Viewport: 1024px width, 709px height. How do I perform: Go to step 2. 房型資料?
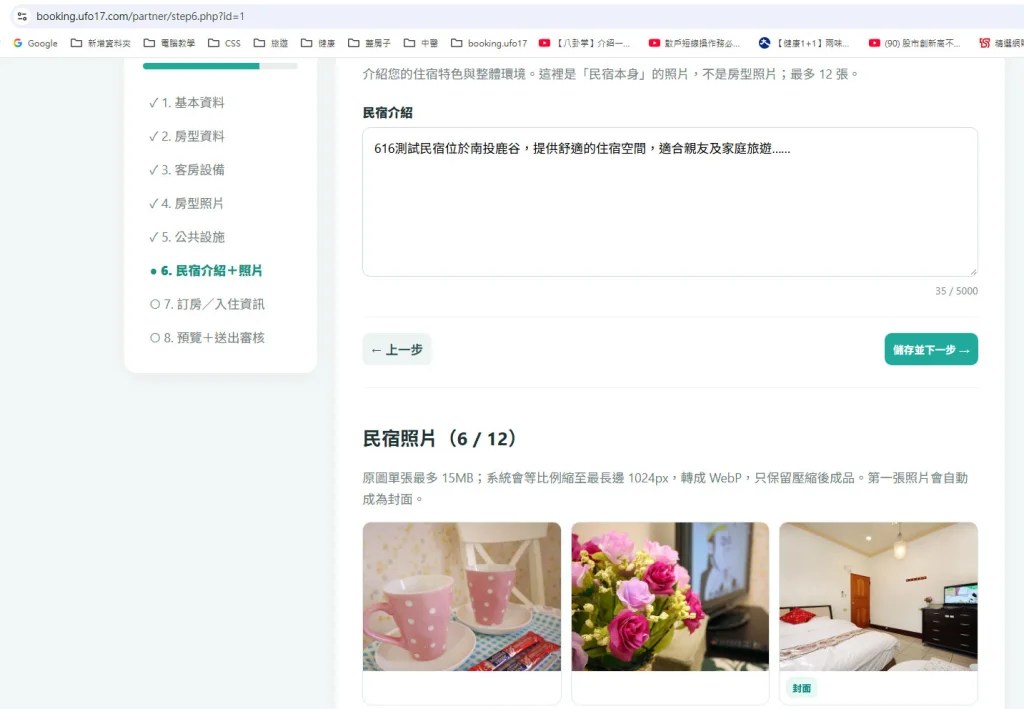pyautogui.click(x=187, y=136)
